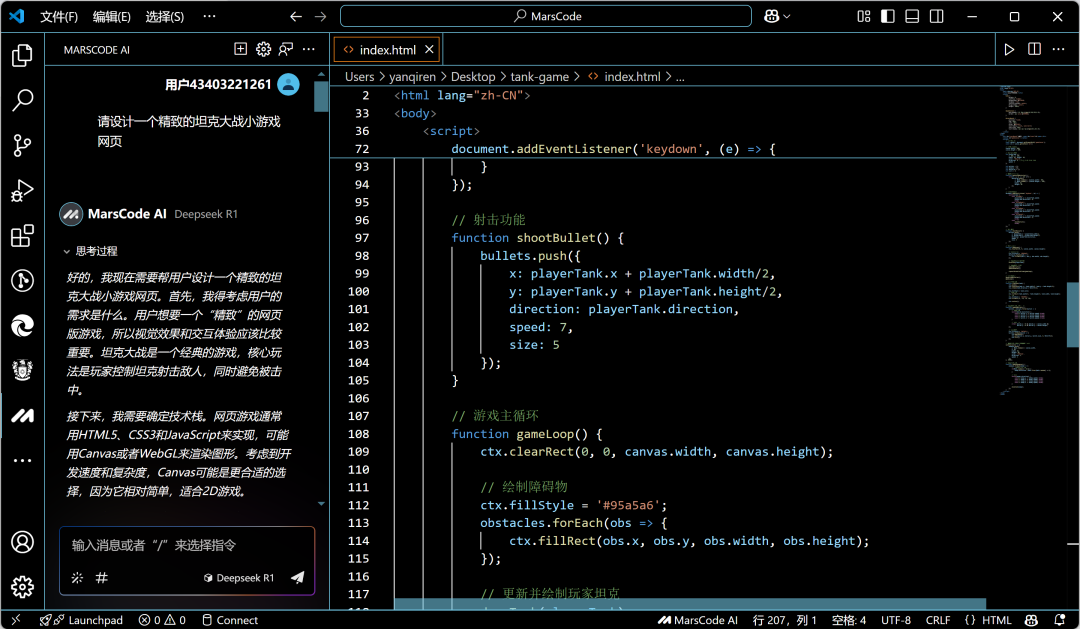Viewport: 1080px width, 629px height.
Task: Select the index.html editor tab
Action: coord(387,50)
